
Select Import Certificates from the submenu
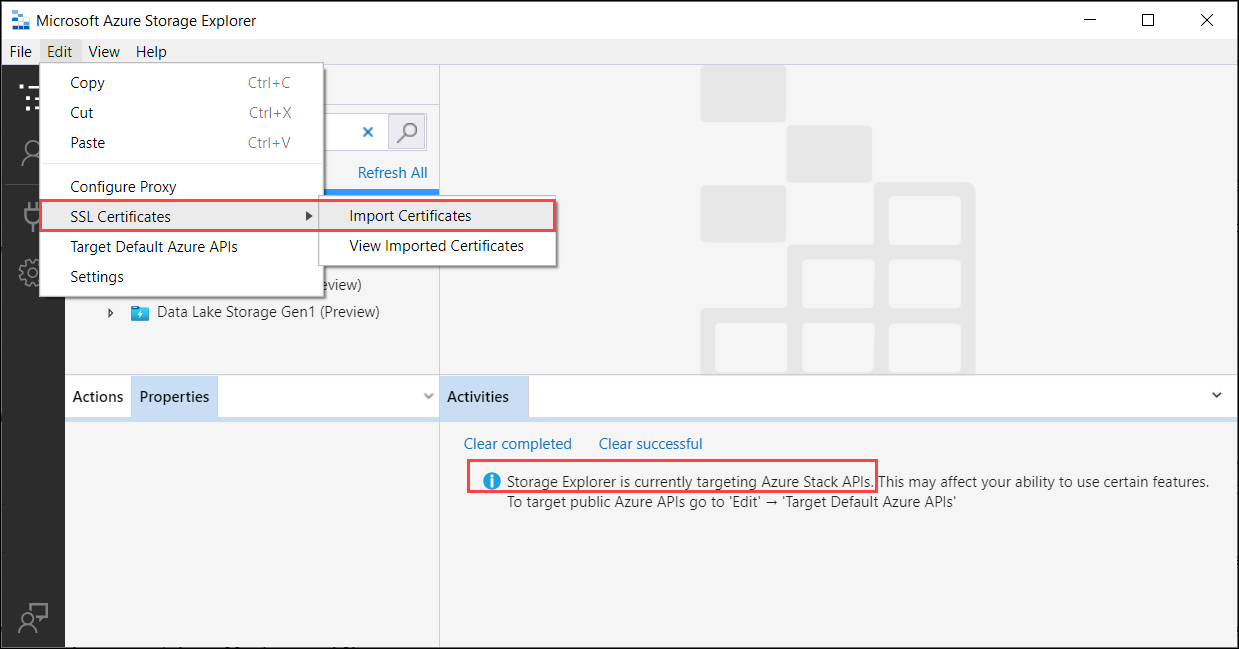[409, 215]
